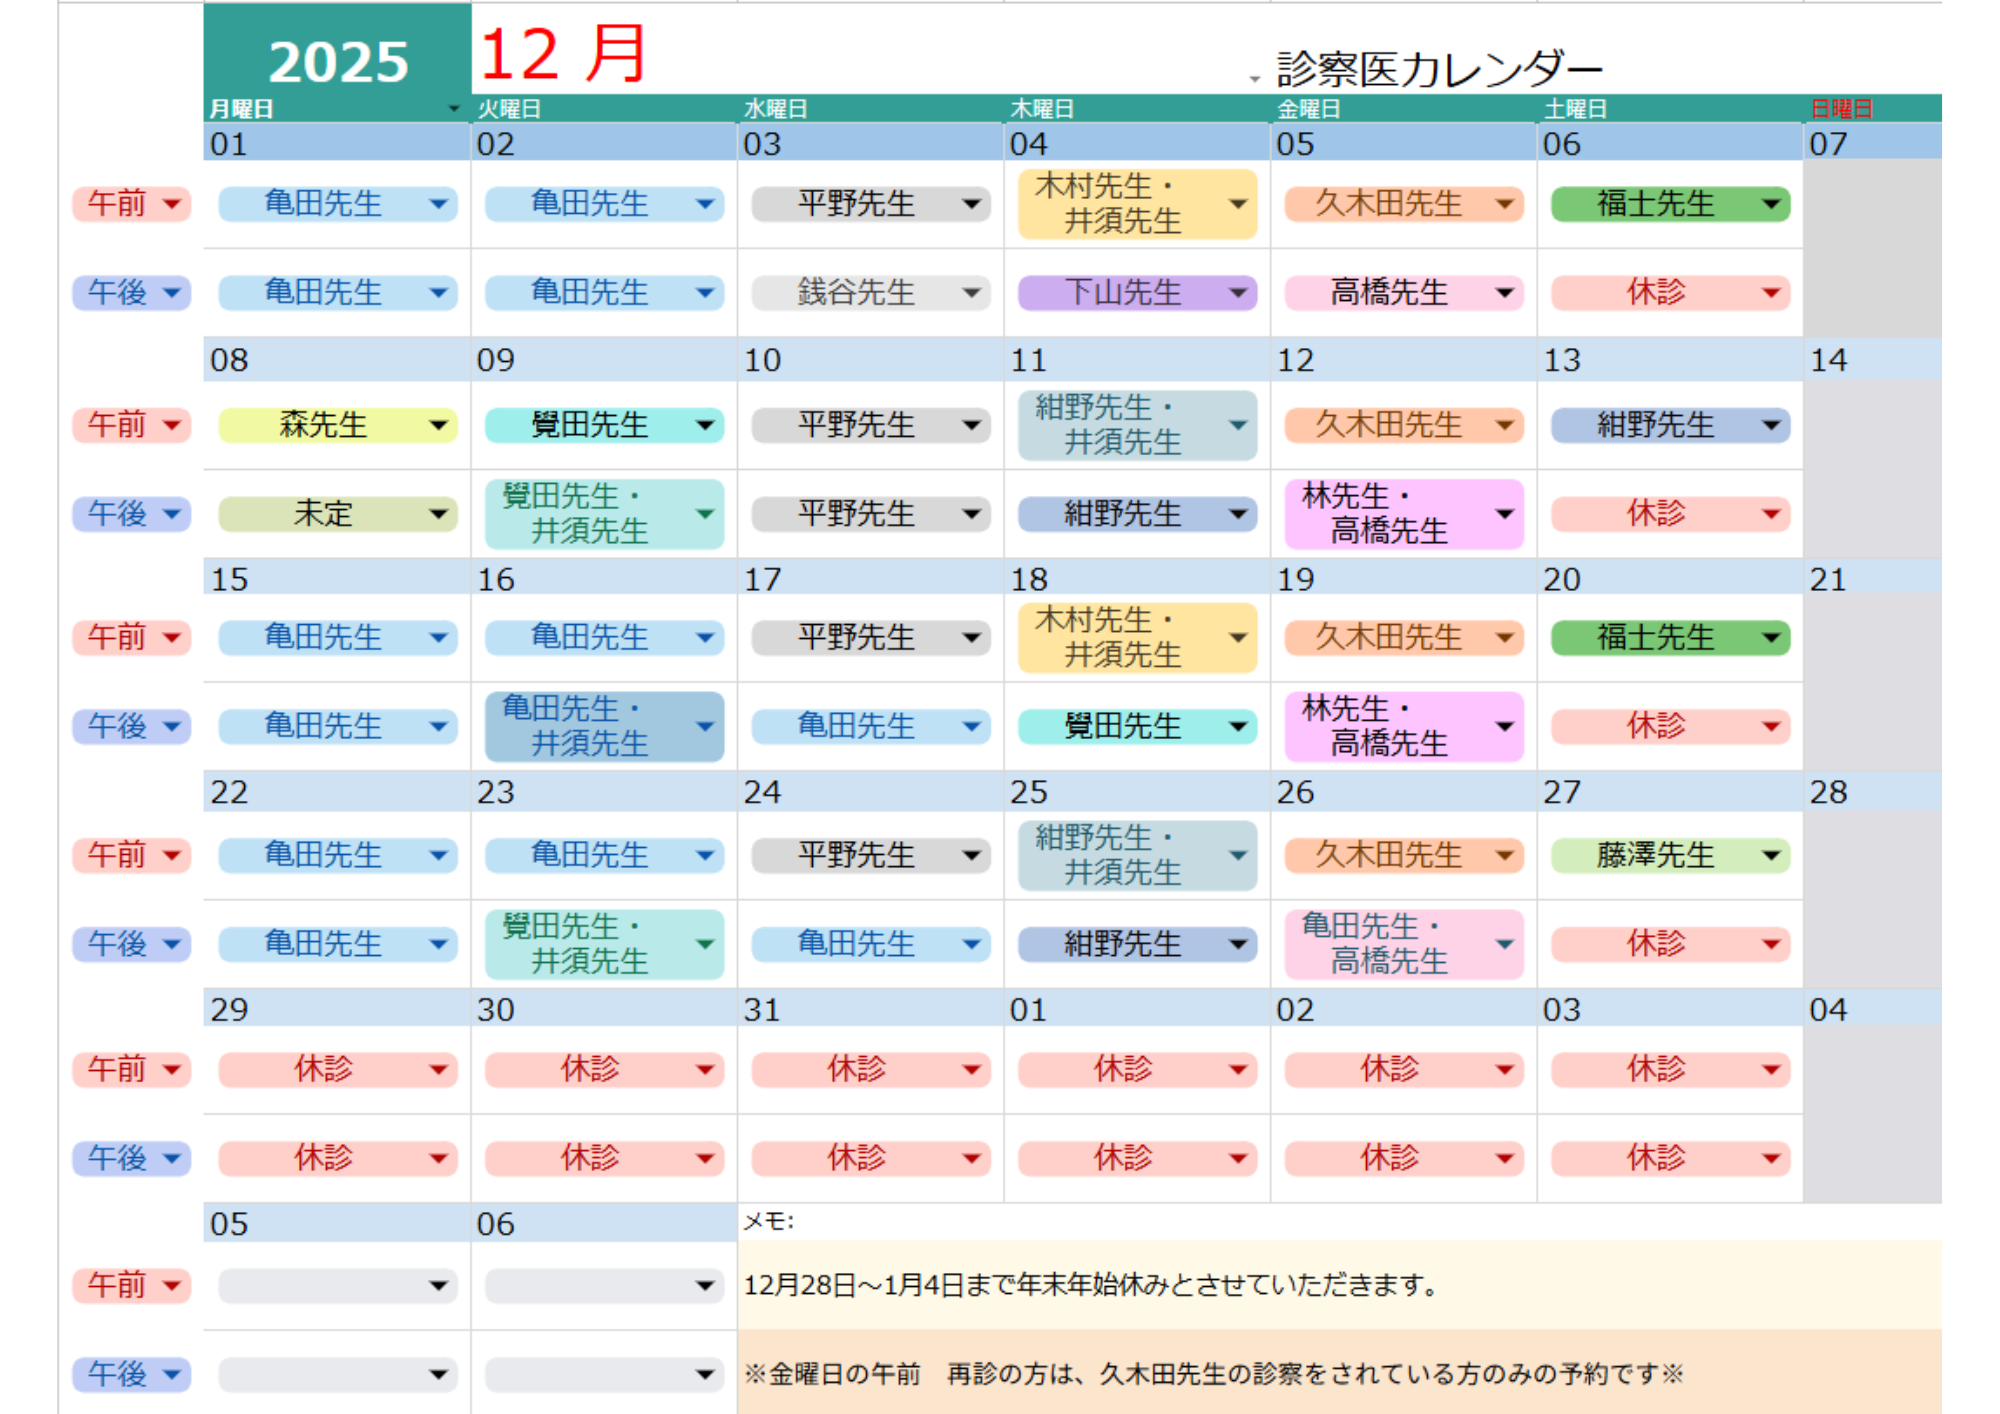Click arrow on 未定 chip Dec 08
The width and height of the screenshot is (2000, 1414).
click(x=438, y=514)
